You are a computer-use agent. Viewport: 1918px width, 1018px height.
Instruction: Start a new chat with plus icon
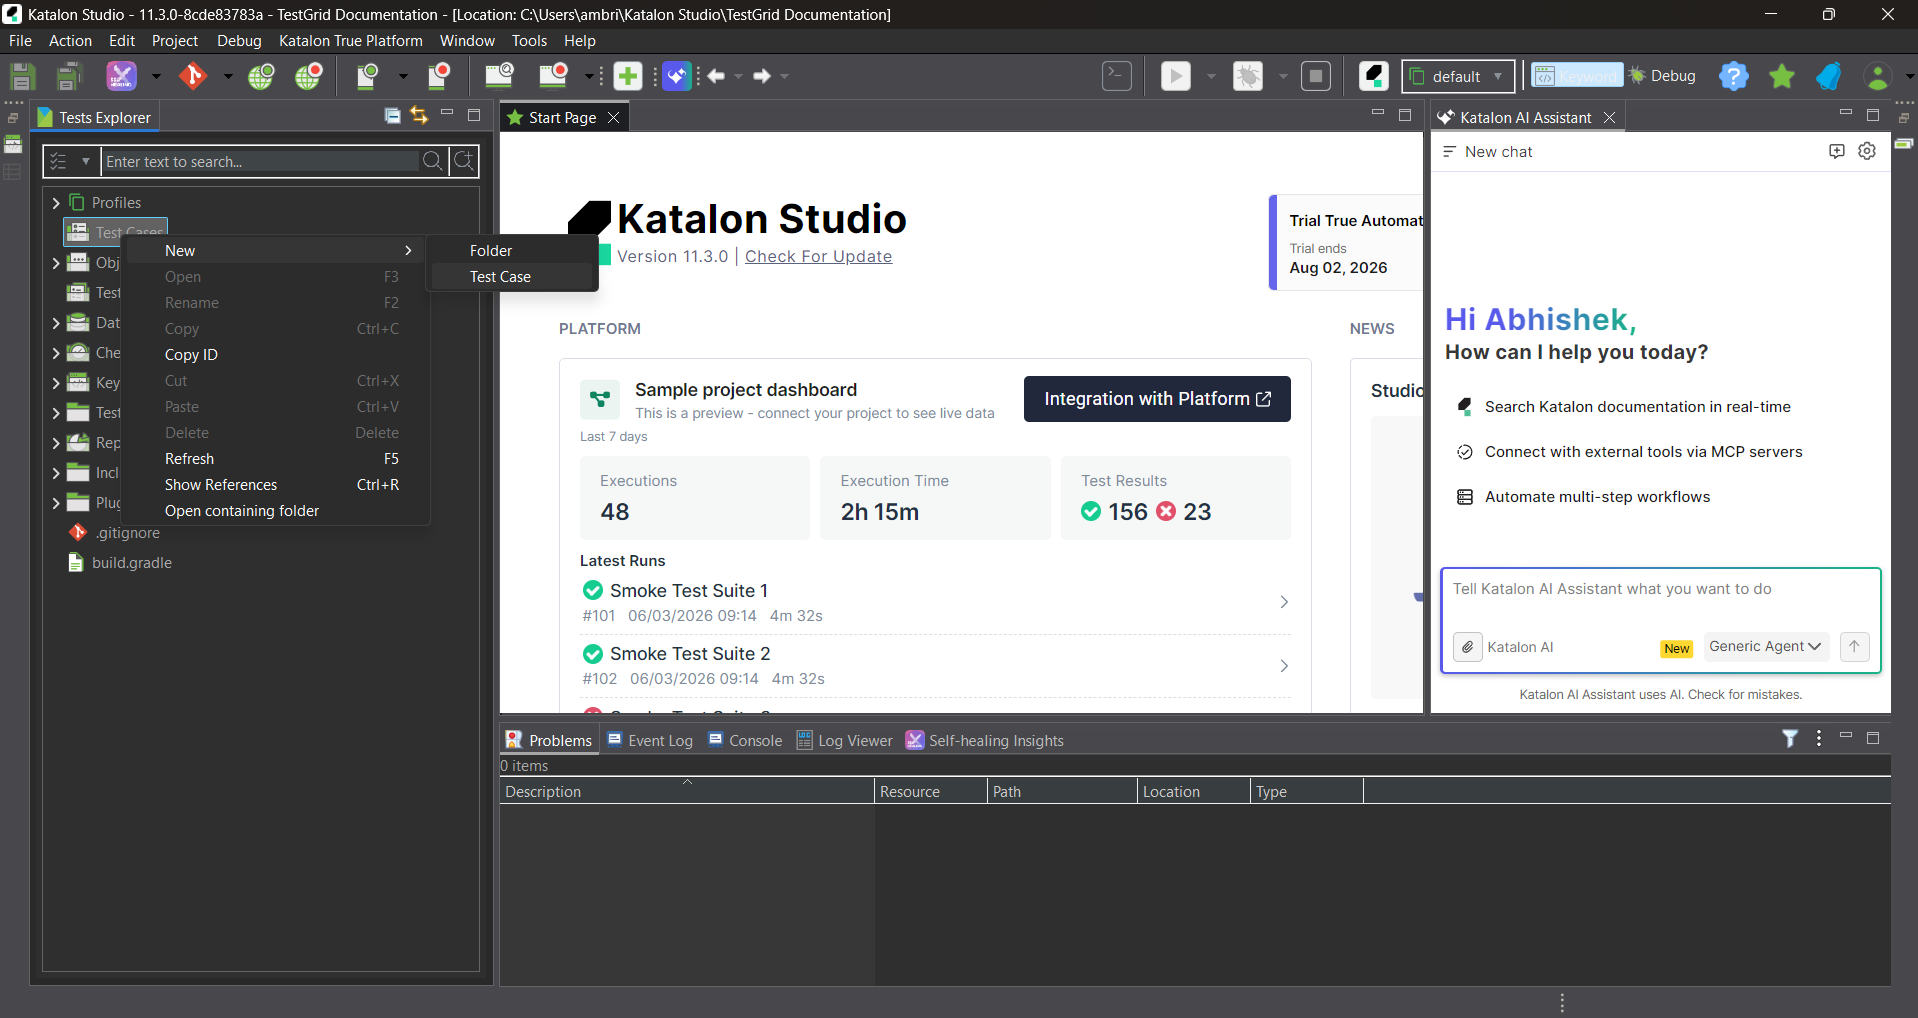coord(1837,151)
